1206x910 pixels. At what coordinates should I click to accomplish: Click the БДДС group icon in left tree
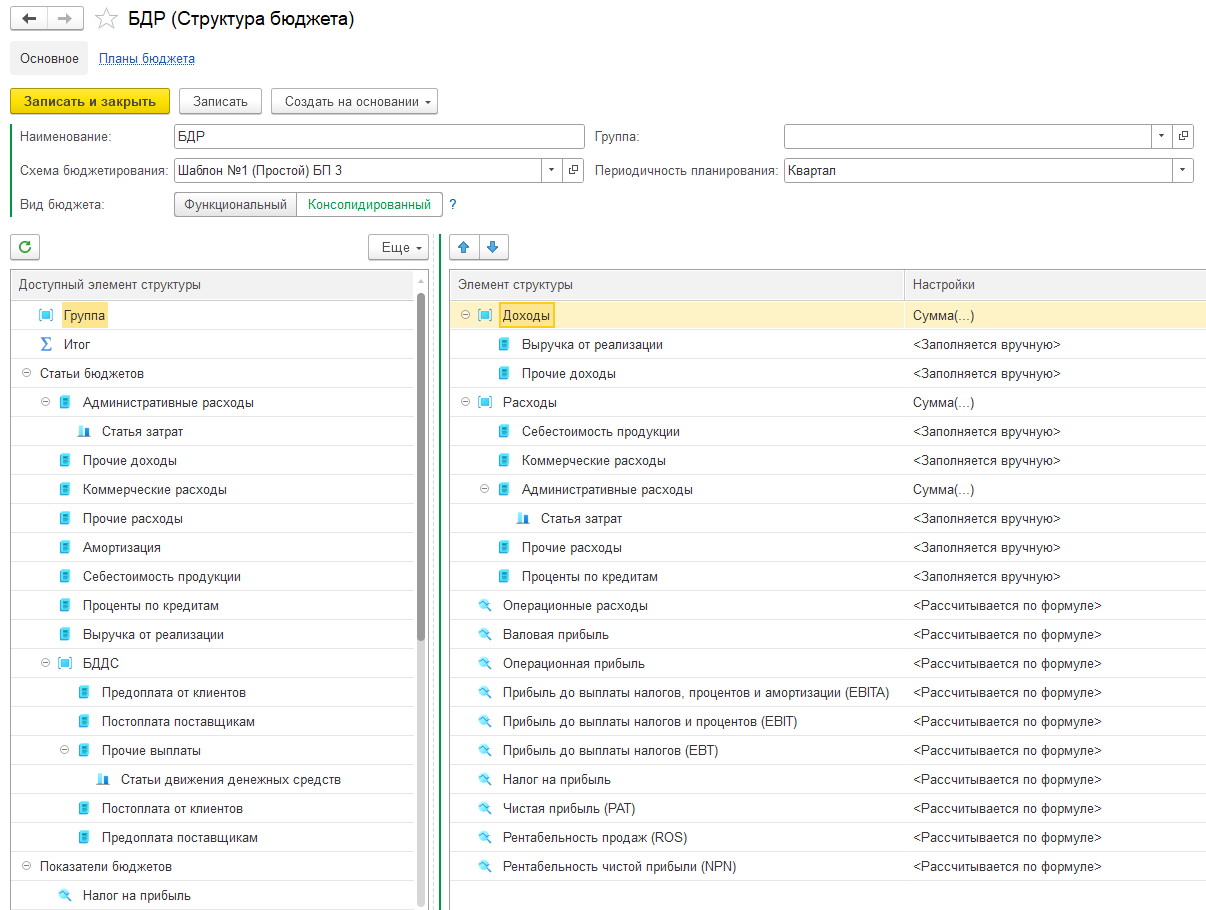[x=65, y=663]
